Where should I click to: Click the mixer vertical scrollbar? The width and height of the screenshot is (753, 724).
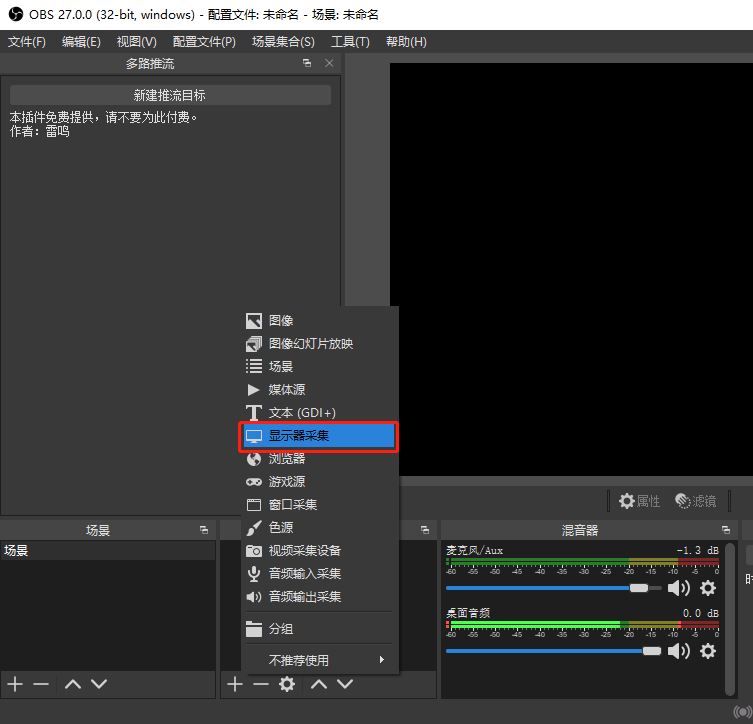(x=730, y=619)
